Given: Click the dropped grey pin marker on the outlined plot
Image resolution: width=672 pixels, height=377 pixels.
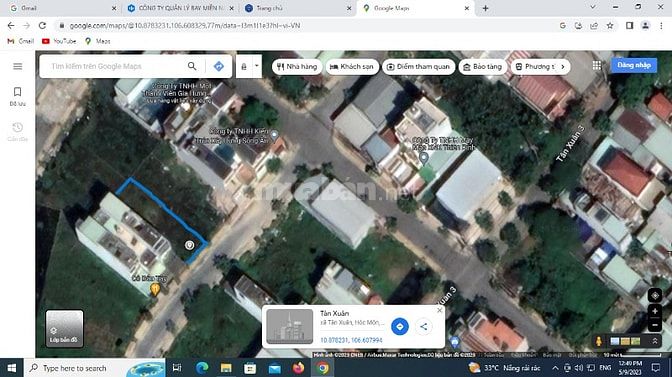Looking at the screenshot, I should [189, 245].
